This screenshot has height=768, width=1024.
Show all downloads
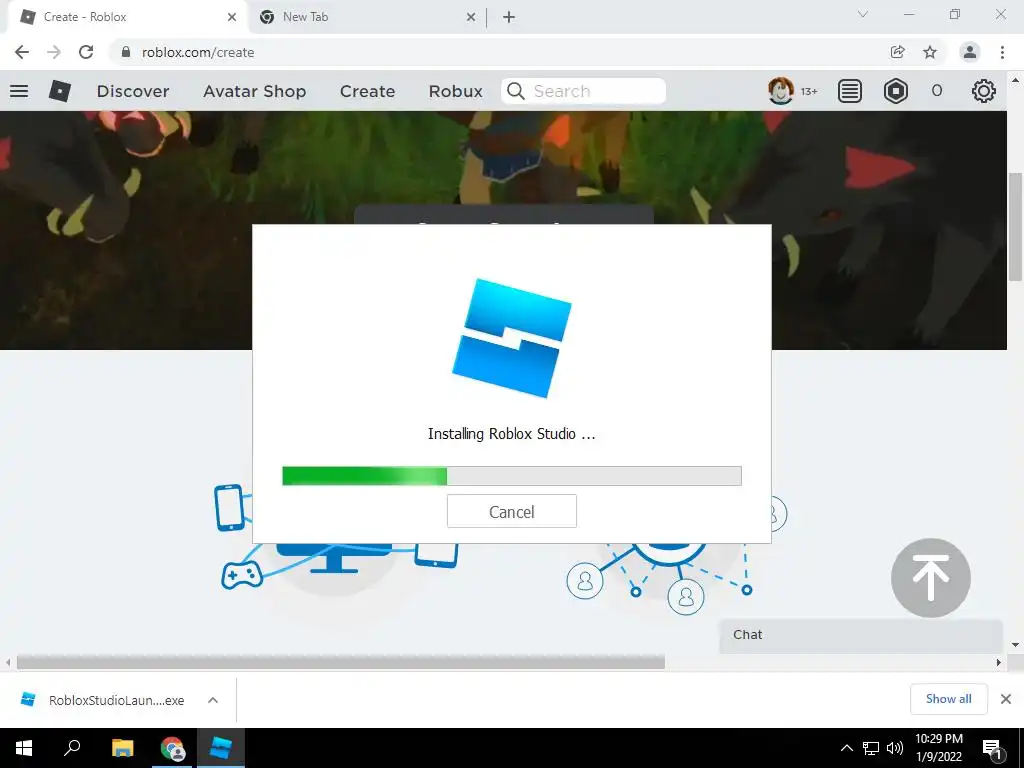click(948, 699)
